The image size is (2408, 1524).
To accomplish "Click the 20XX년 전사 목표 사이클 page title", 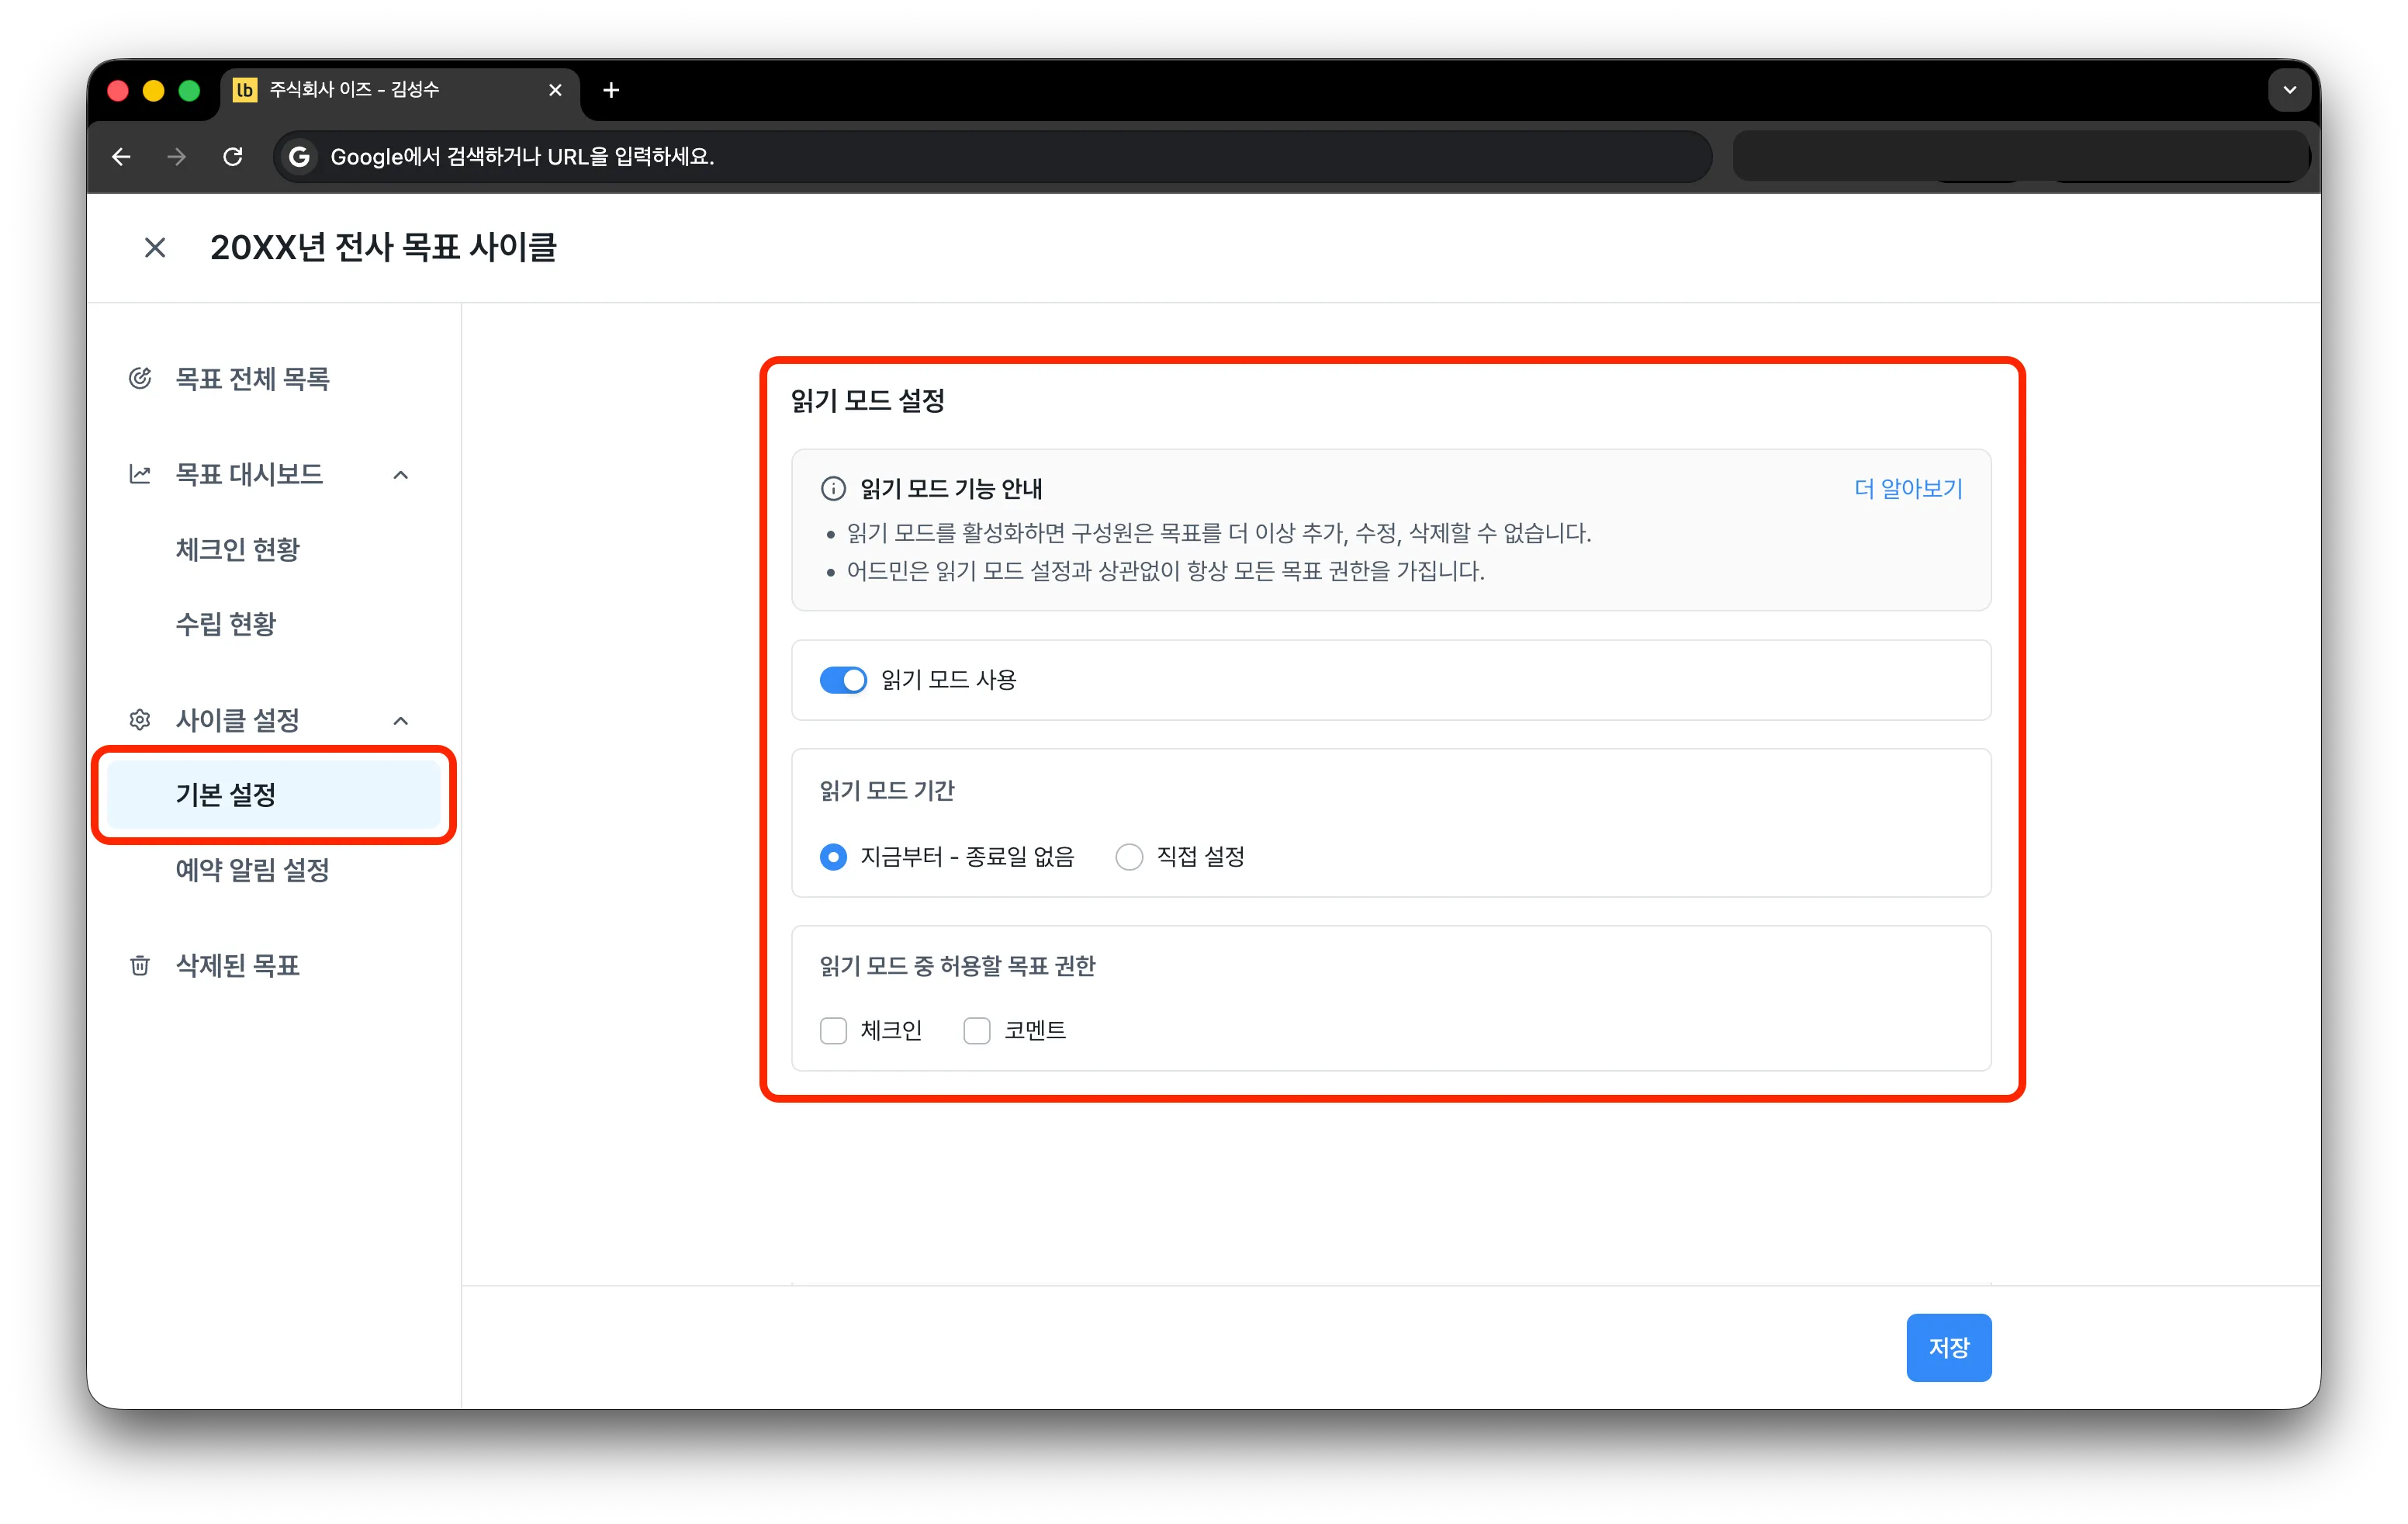I will click(x=383, y=247).
